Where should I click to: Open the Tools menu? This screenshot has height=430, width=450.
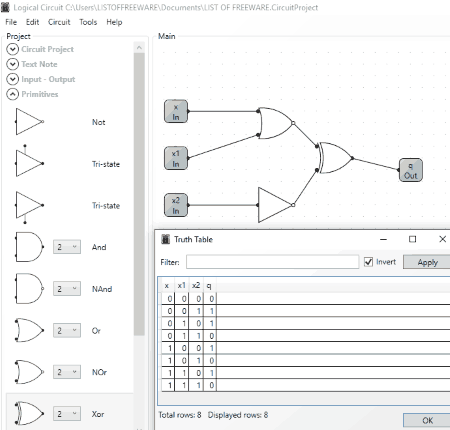88,22
